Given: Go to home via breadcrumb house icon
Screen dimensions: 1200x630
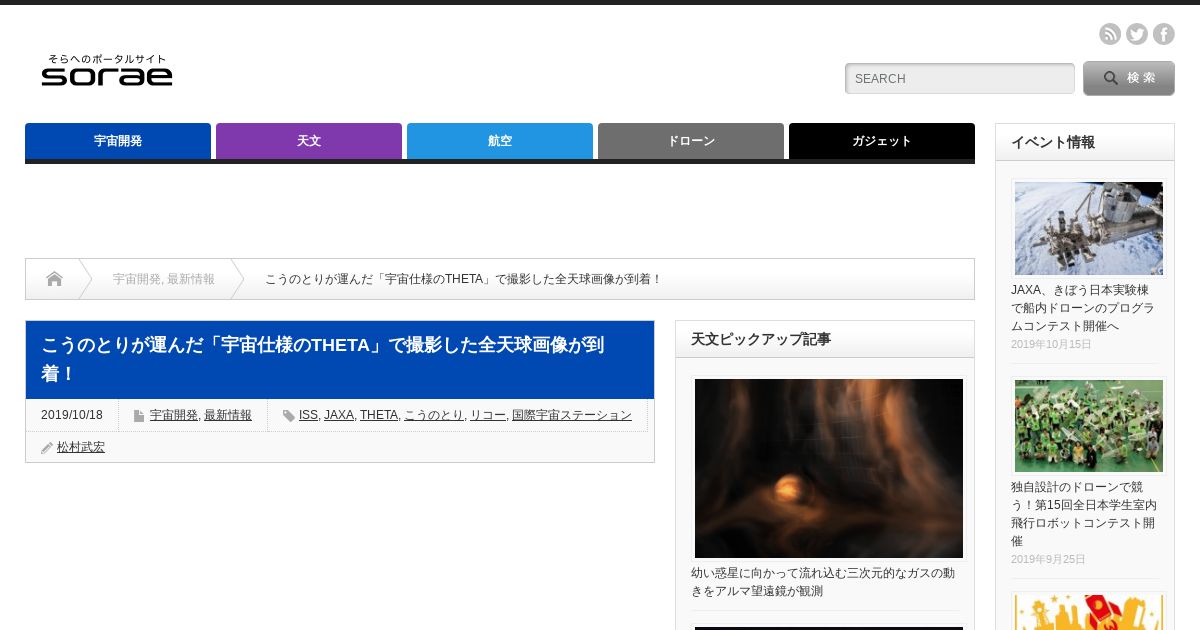Looking at the screenshot, I should 54,279.
